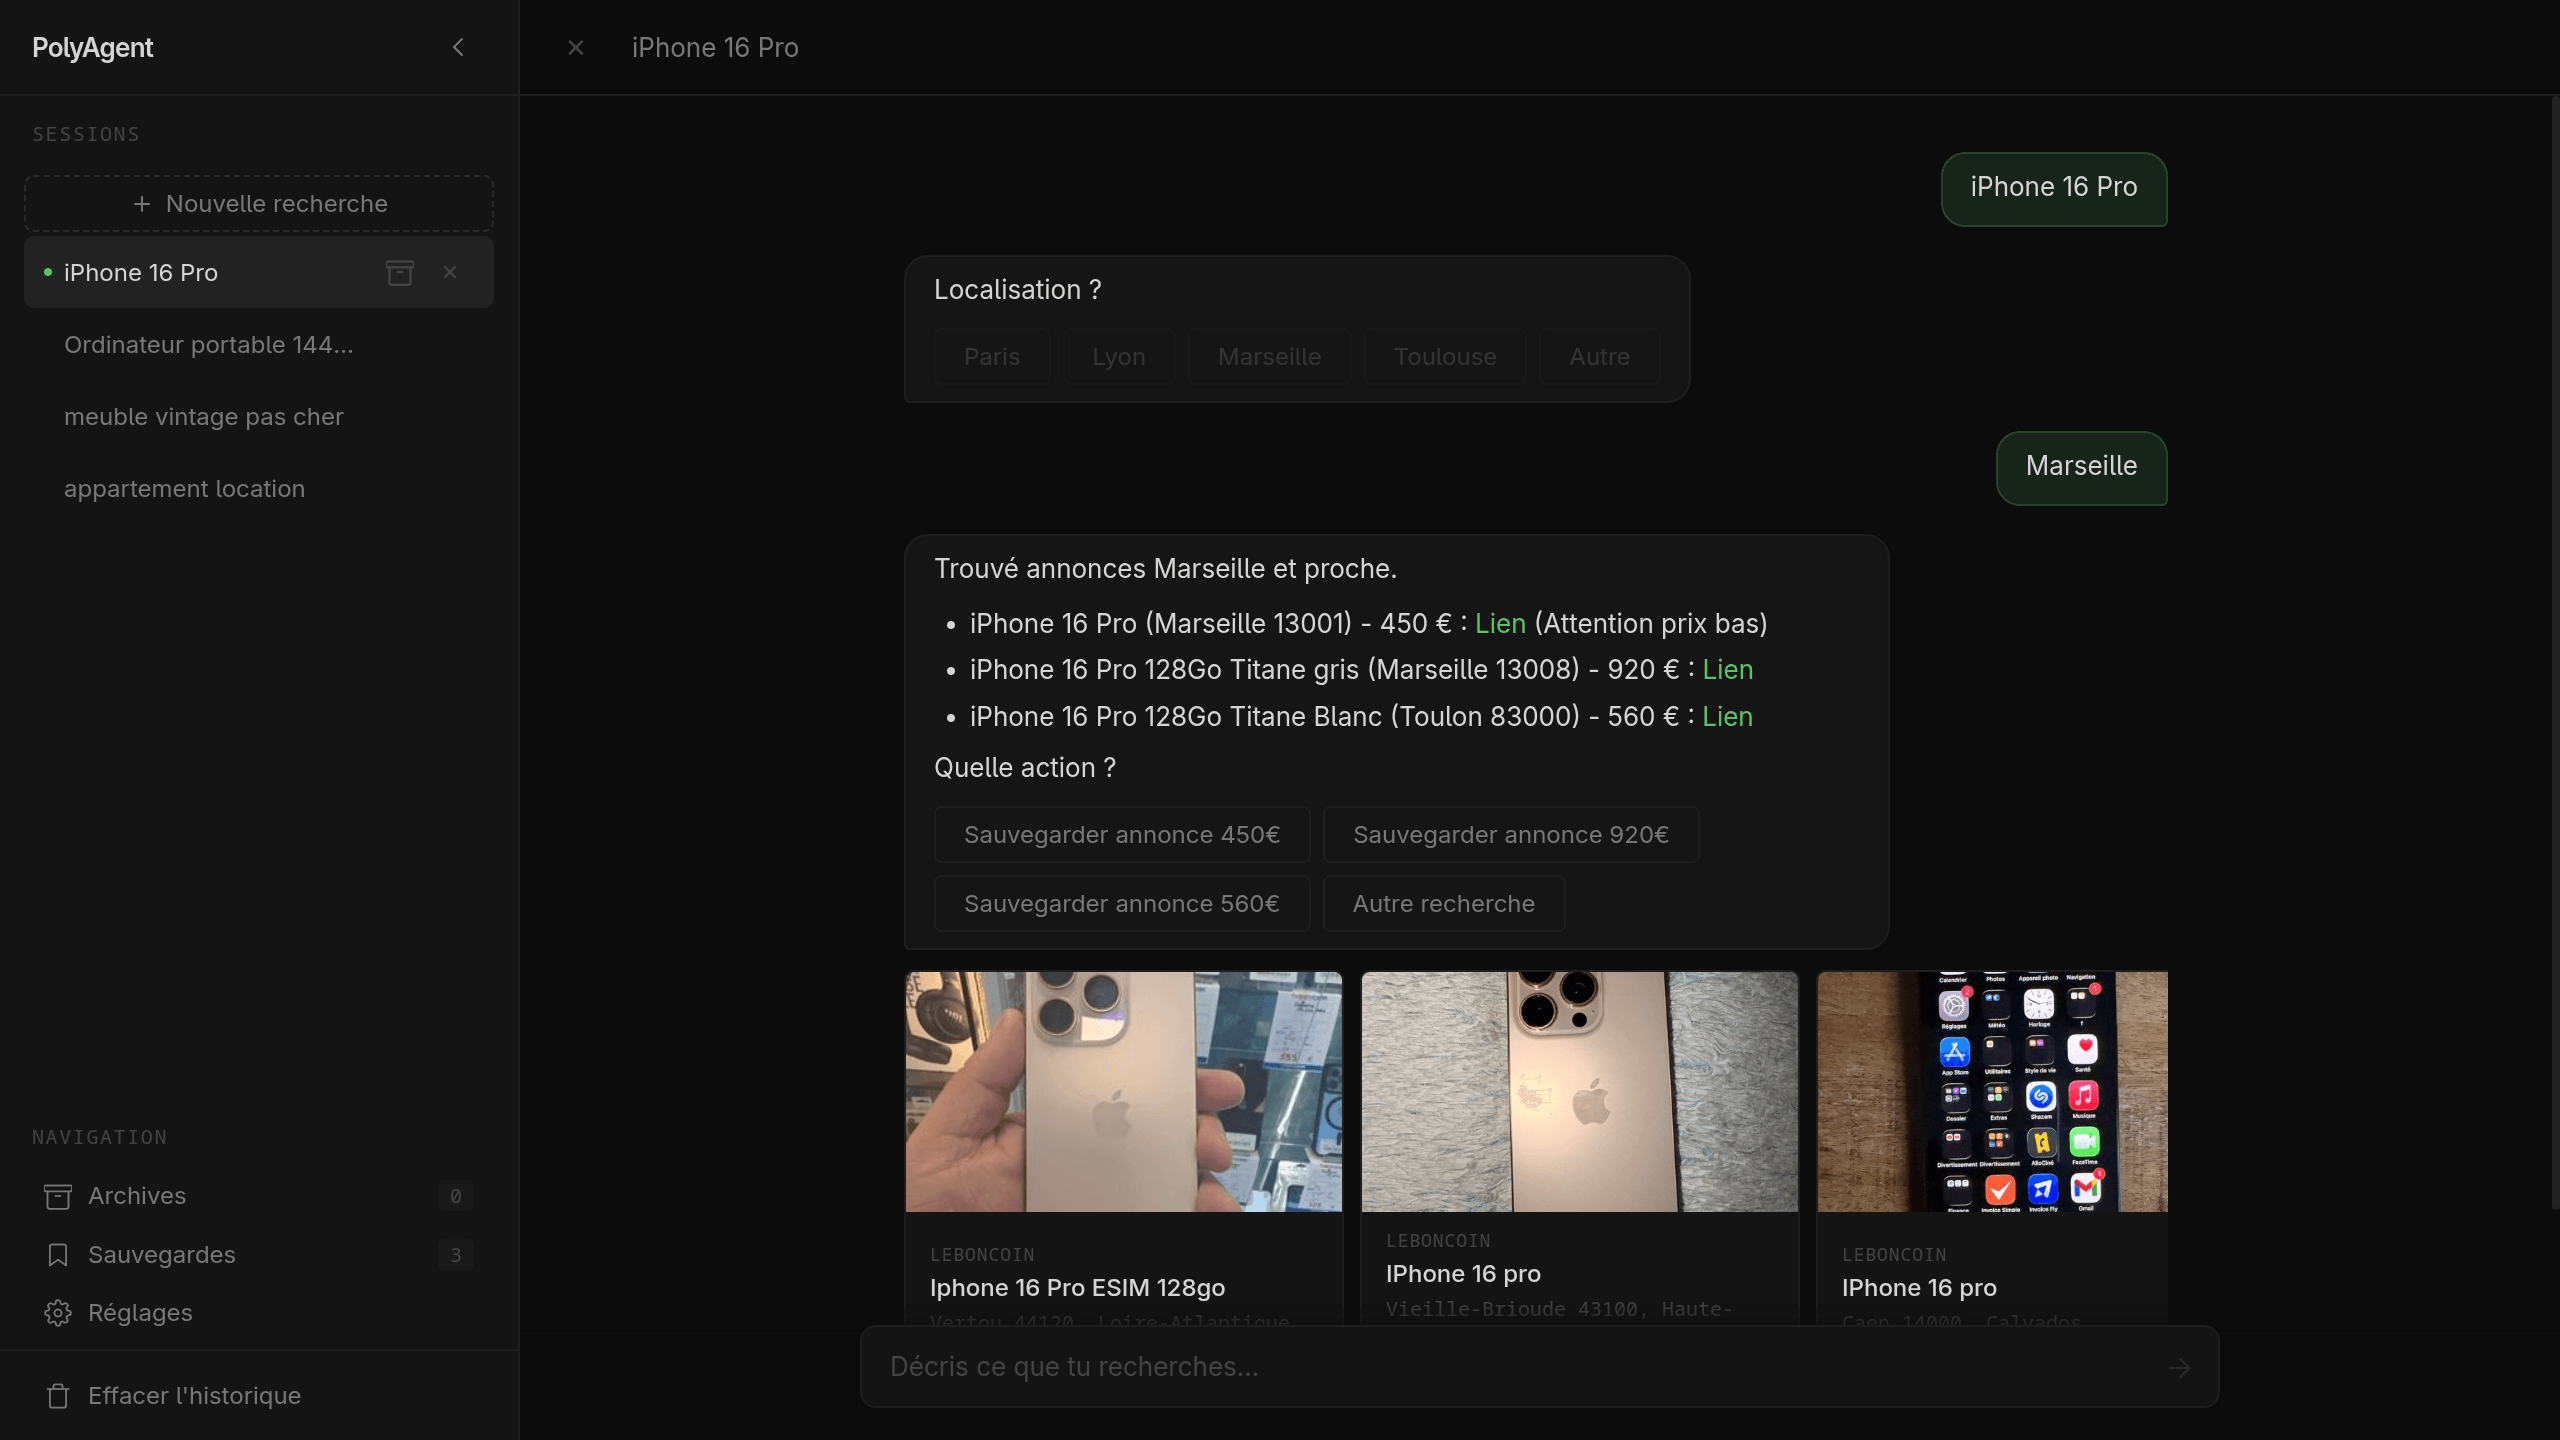Screen dimensions: 2560x1440
Task: Choose Paris location chip
Action: [992, 357]
